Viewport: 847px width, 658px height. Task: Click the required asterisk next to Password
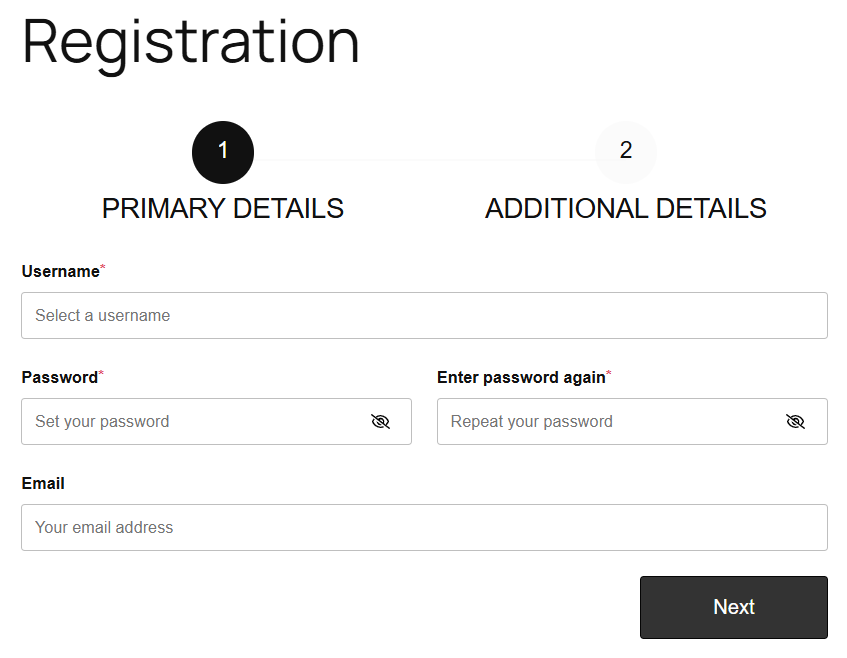tap(101, 374)
